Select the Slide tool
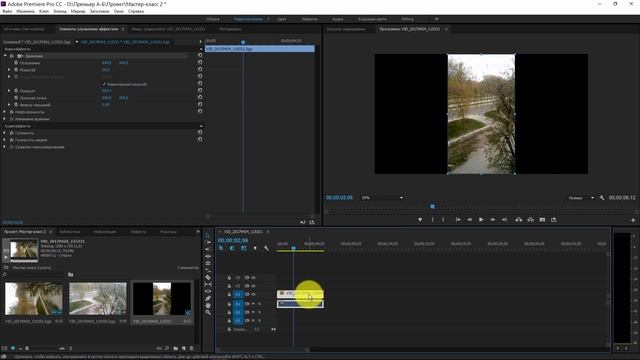 tap(208, 291)
